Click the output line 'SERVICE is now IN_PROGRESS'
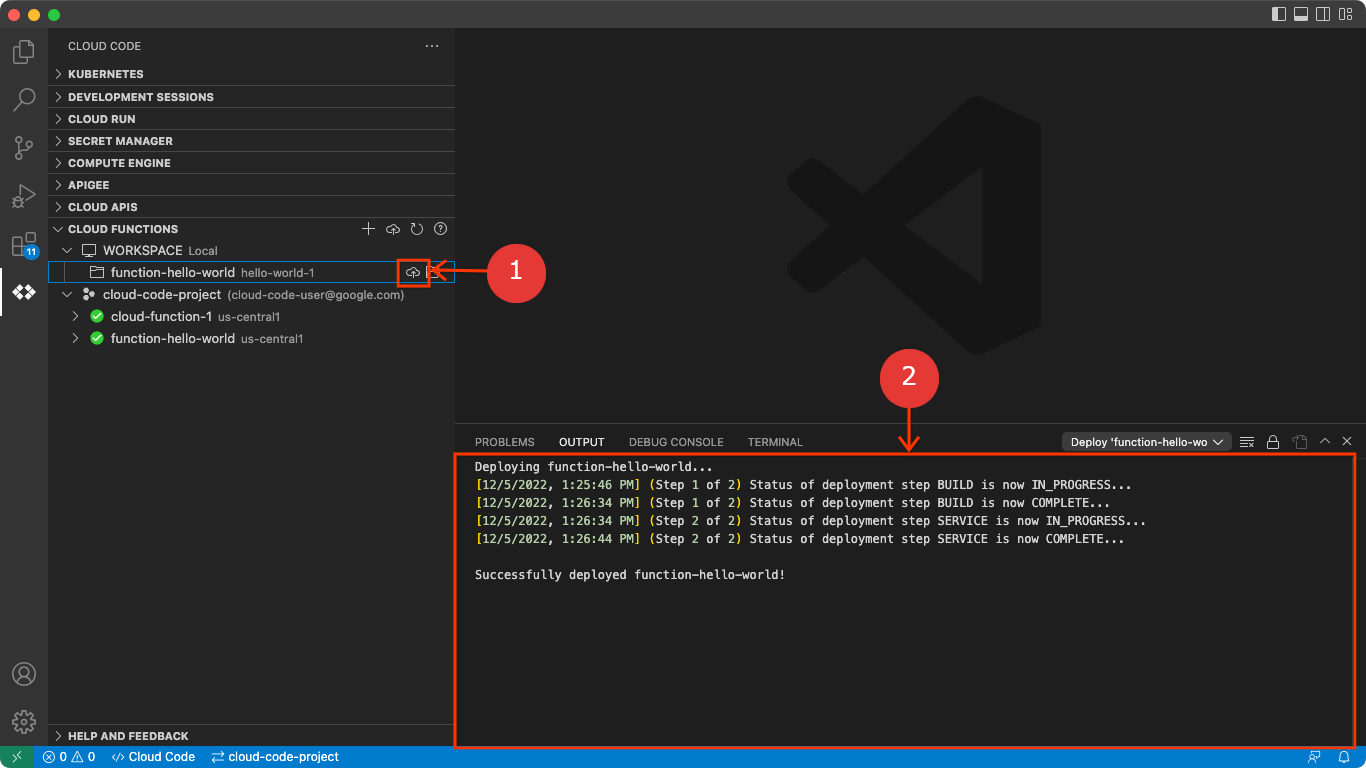Image resolution: width=1366 pixels, height=768 pixels. click(811, 521)
